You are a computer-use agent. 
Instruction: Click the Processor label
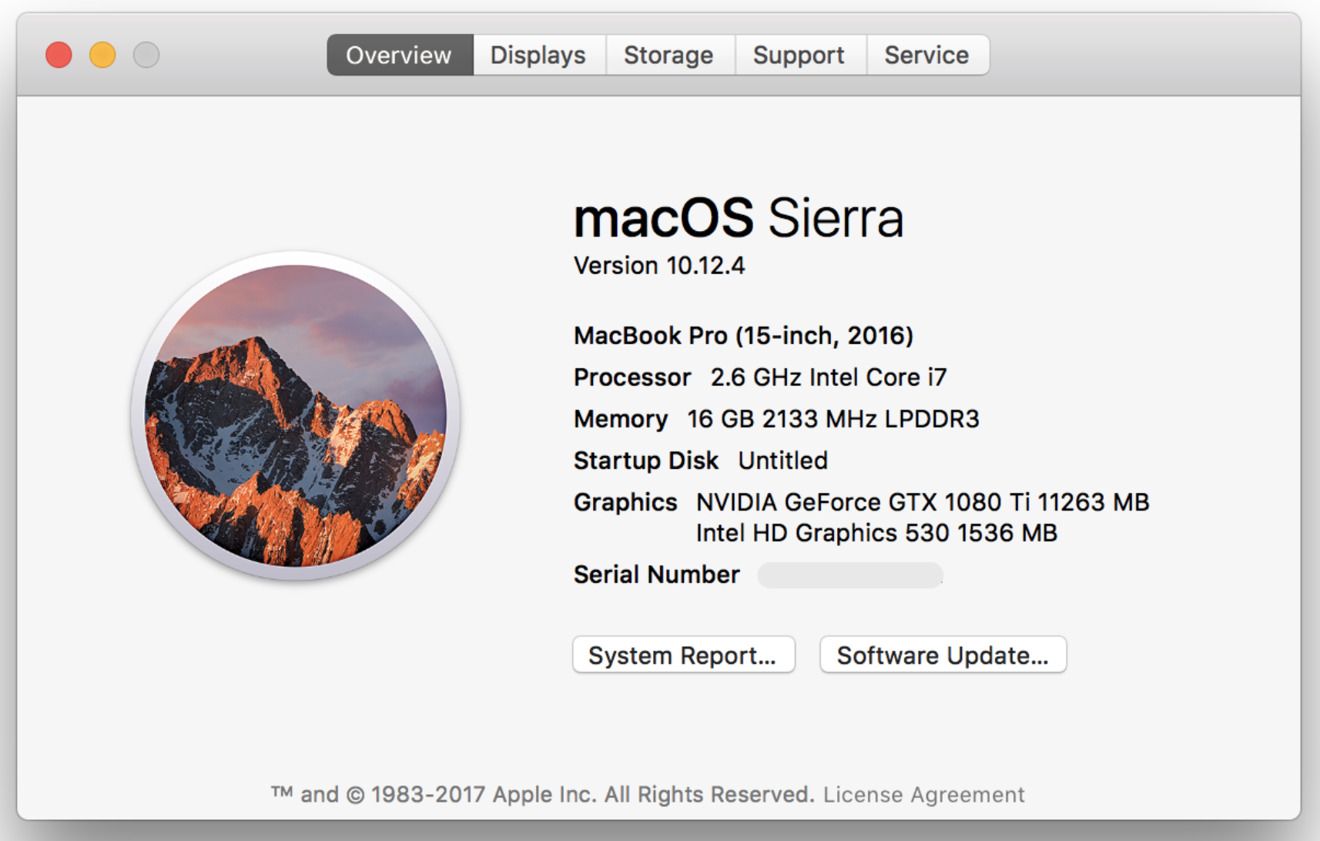pyautogui.click(x=632, y=378)
